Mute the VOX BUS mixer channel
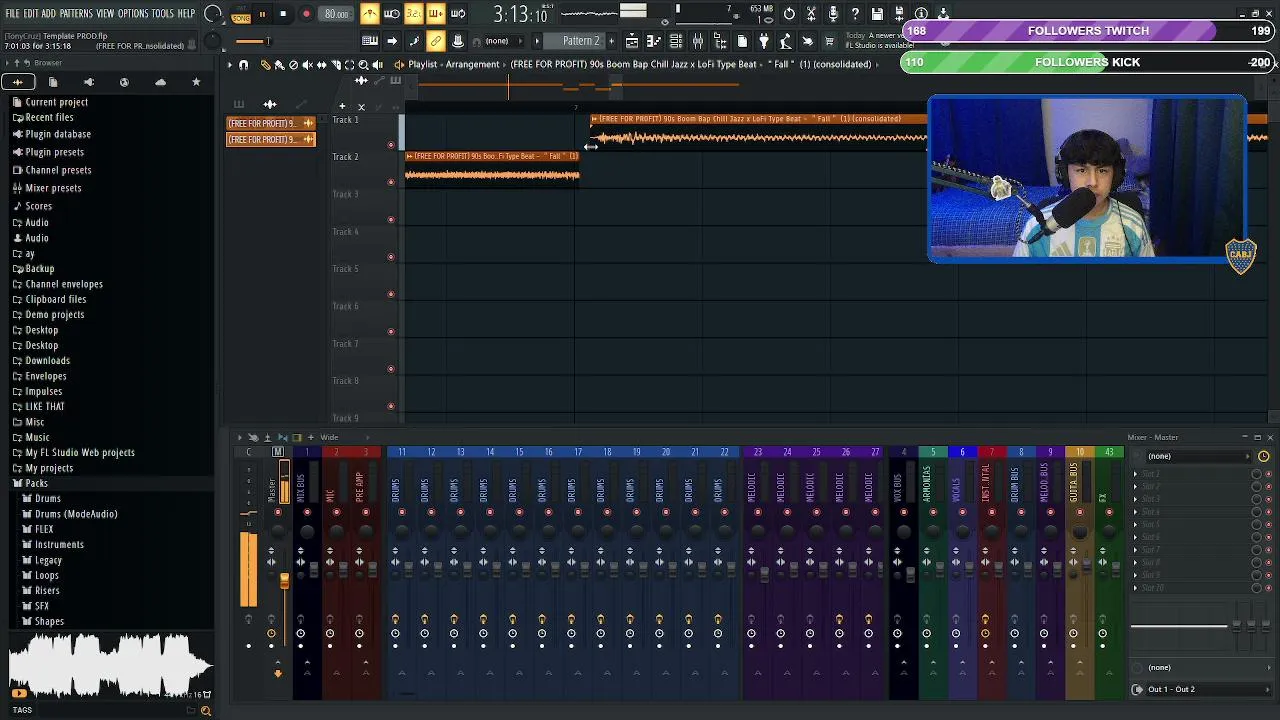 click(x=904, y=512)
